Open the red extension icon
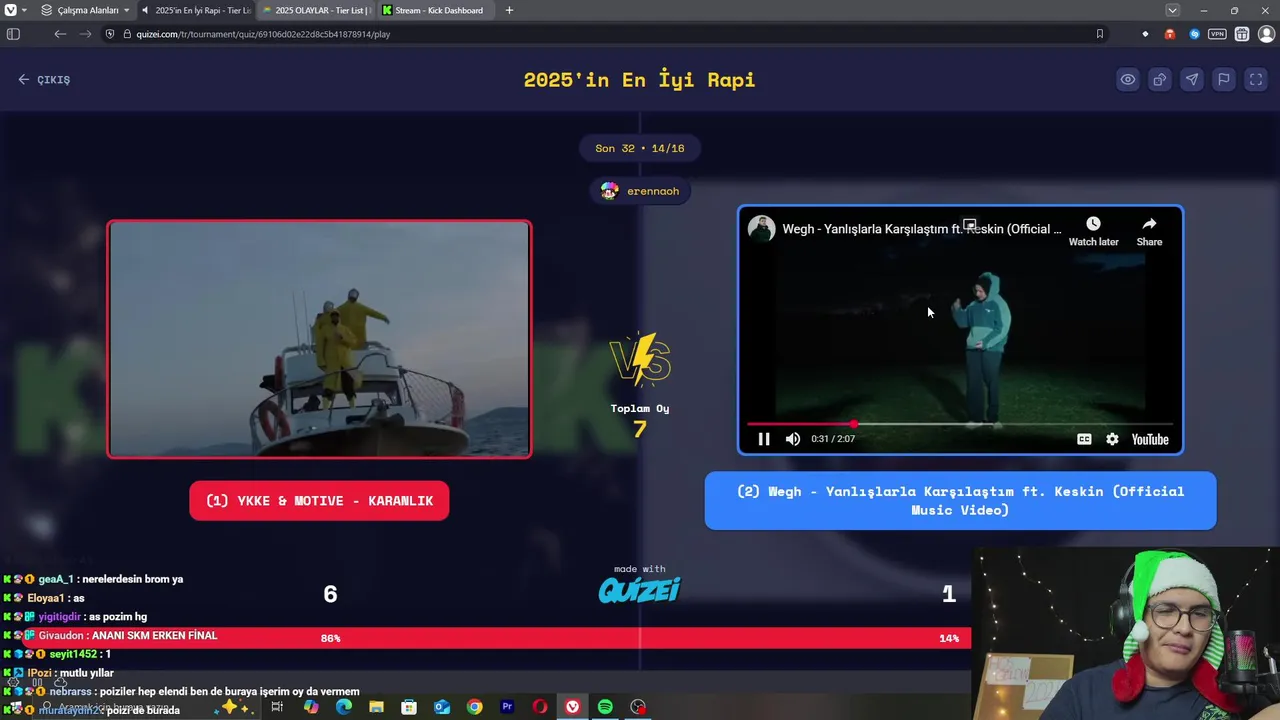 point(1170,34)
